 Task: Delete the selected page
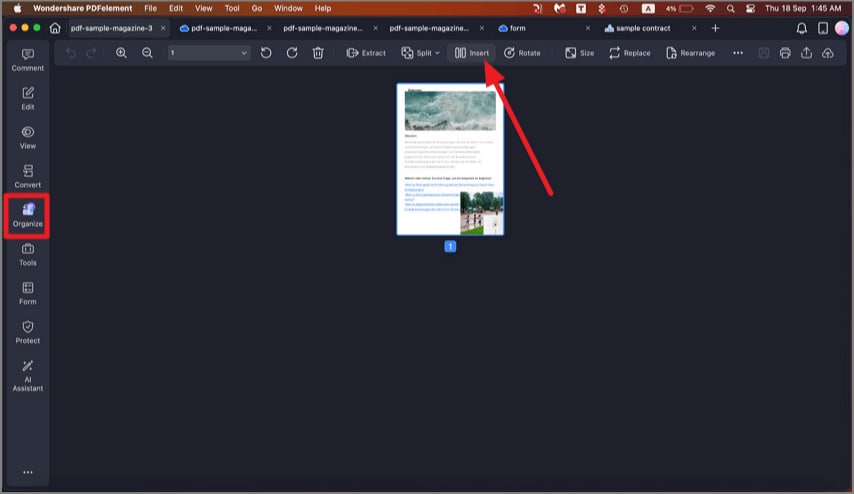click(x=318, y=53)
